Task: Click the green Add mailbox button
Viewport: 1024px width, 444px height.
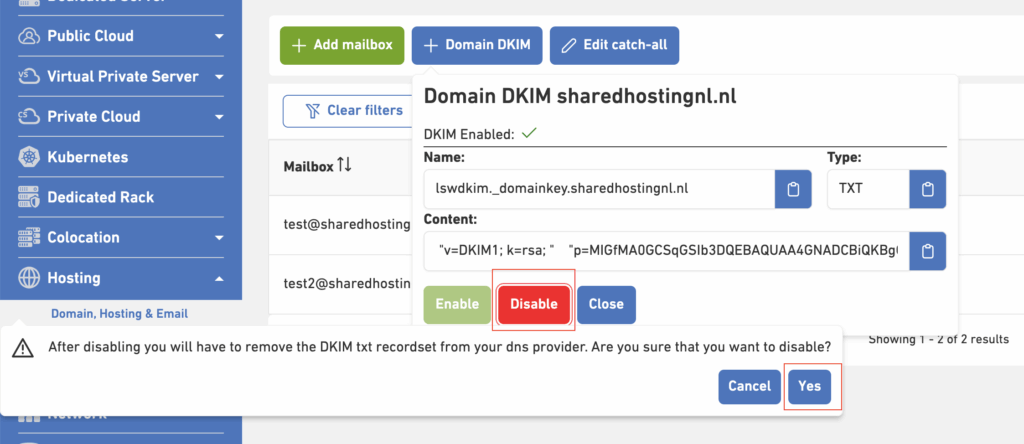Action: tap(341, 45)
